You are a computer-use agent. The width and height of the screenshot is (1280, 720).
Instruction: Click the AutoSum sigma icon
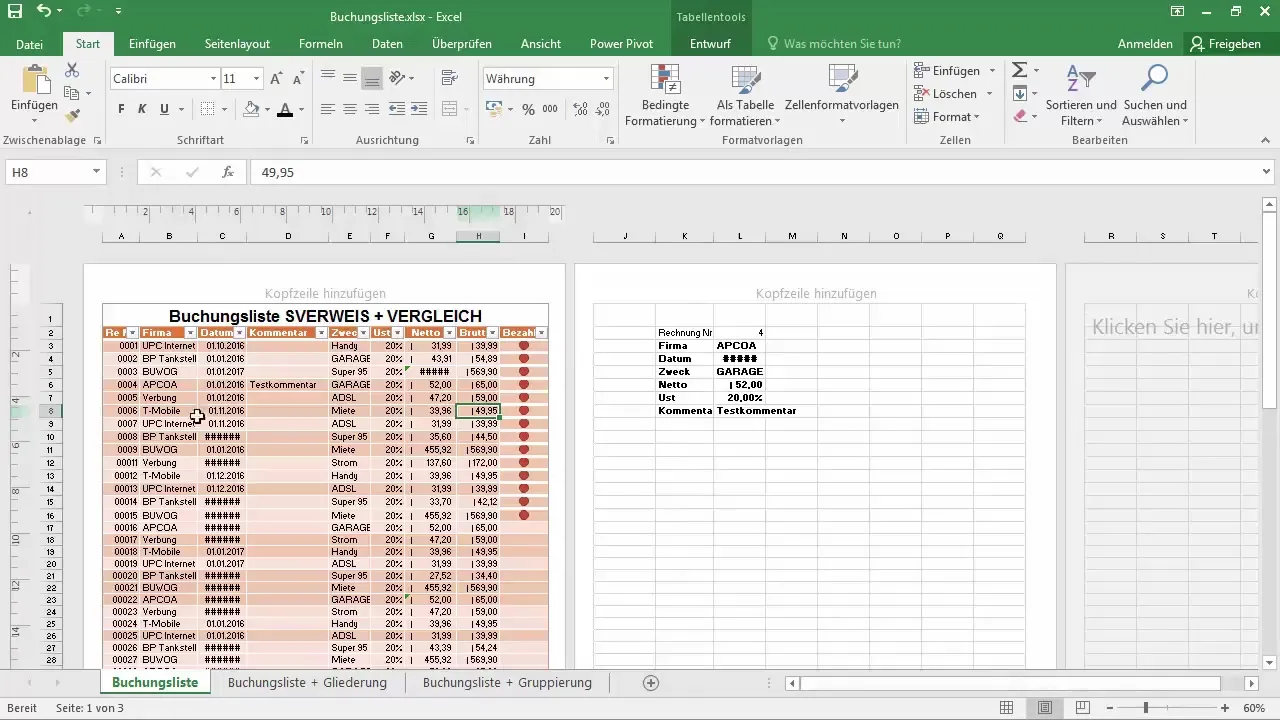[1020, 70]
